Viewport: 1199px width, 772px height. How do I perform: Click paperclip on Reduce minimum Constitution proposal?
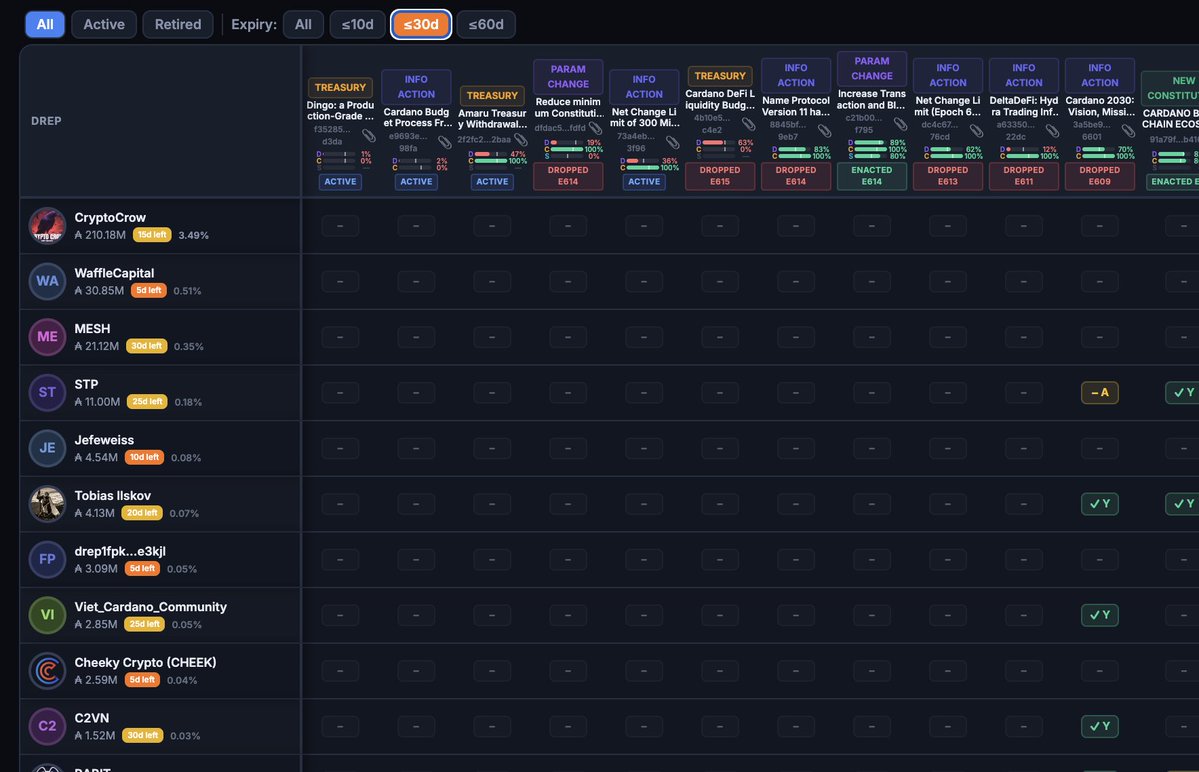click(596, 128)
